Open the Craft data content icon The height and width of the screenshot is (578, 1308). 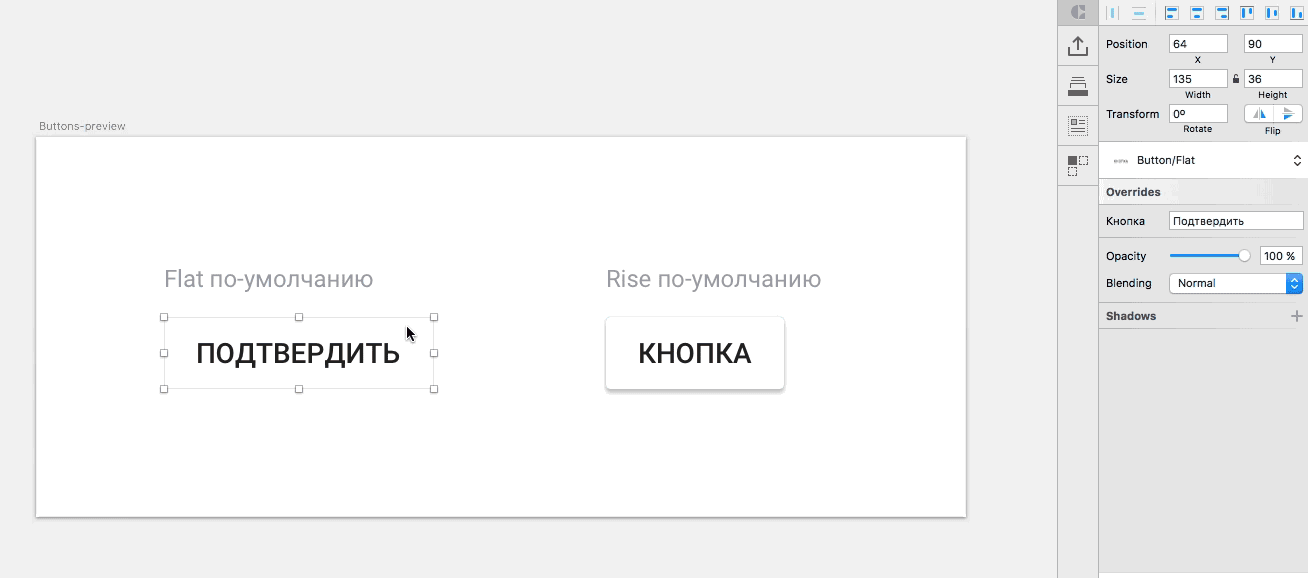coord(1078,126)
